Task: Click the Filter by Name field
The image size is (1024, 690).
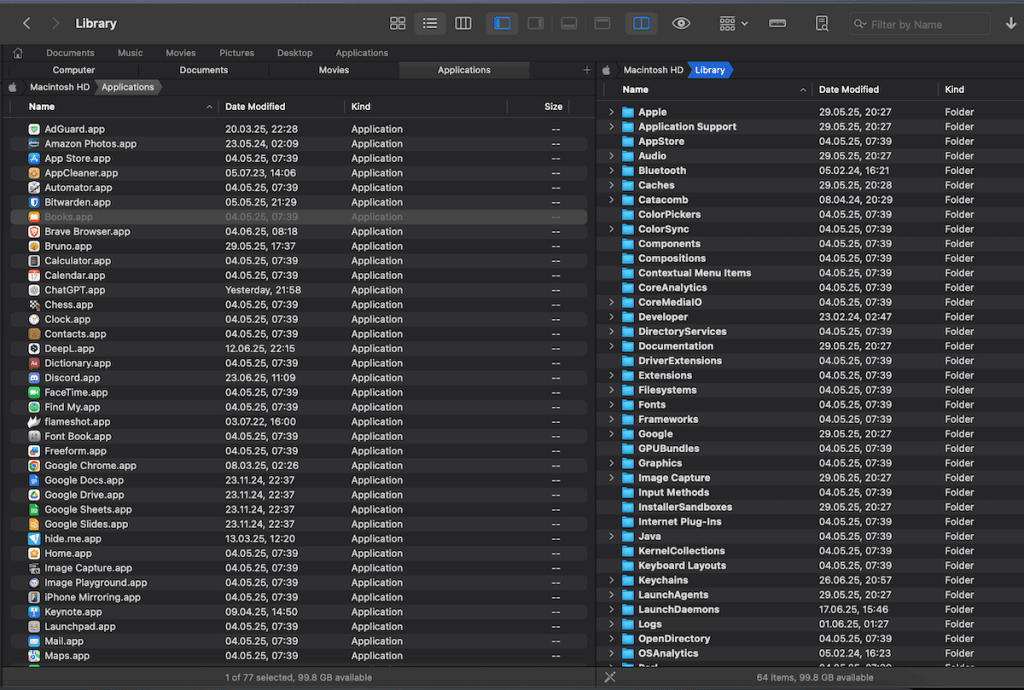Action: coord(920,24)
